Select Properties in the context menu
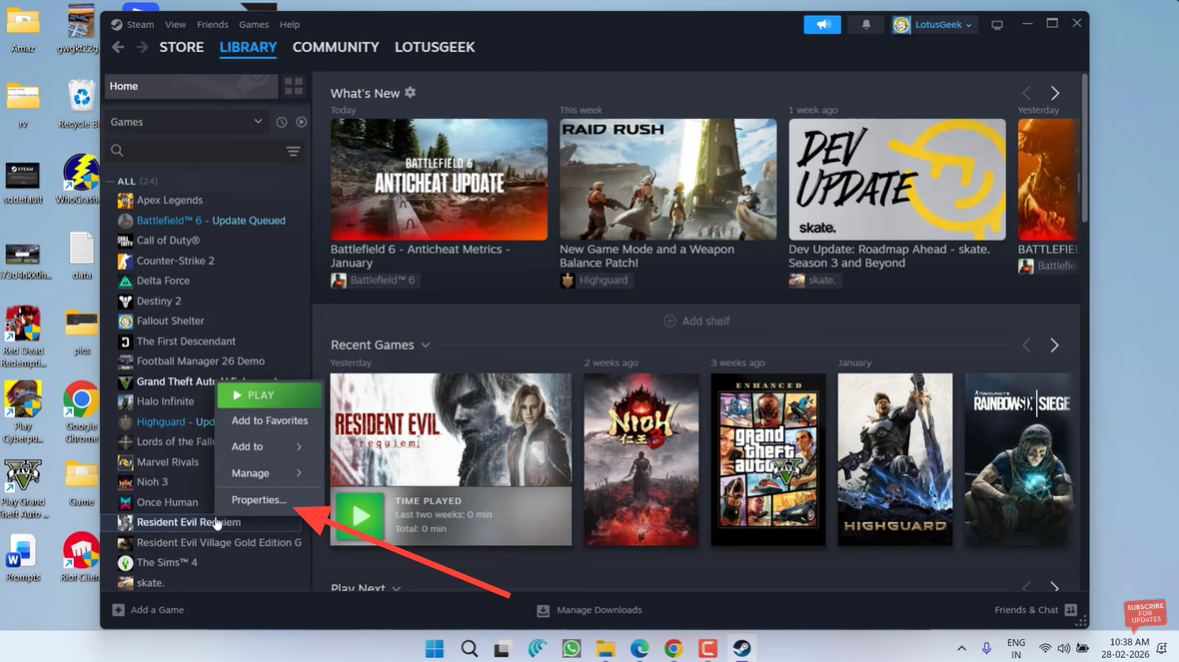 pos(259,500)
